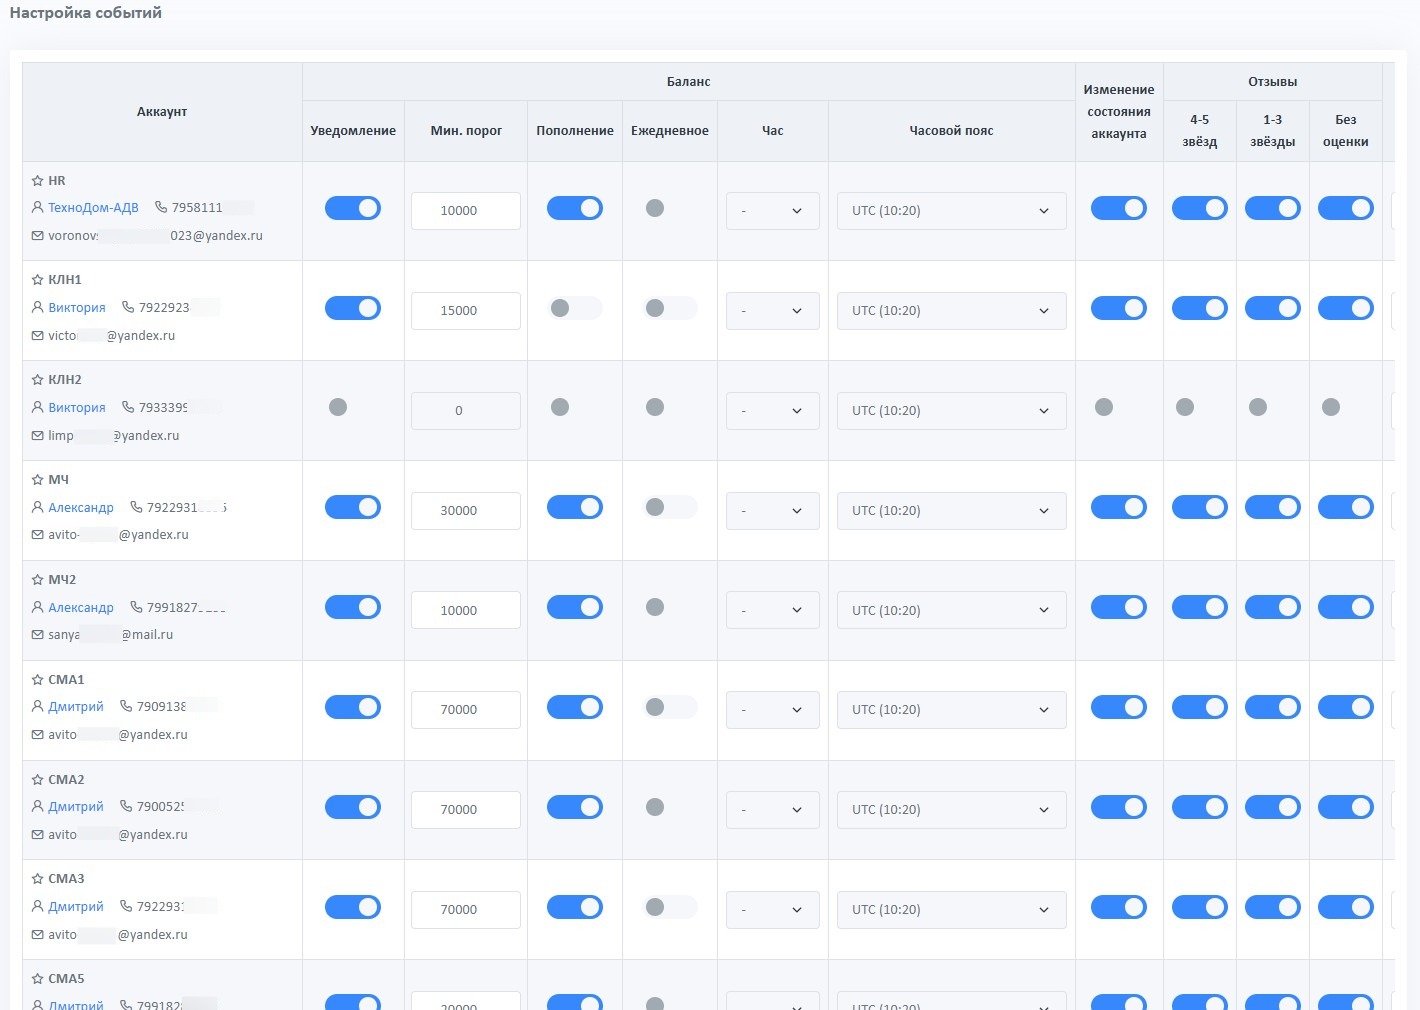The width and height of the screenshot is (1420, 1010).
Task: Click the user icon beside ТехноДом-АДВ
Action: point(37,208)
